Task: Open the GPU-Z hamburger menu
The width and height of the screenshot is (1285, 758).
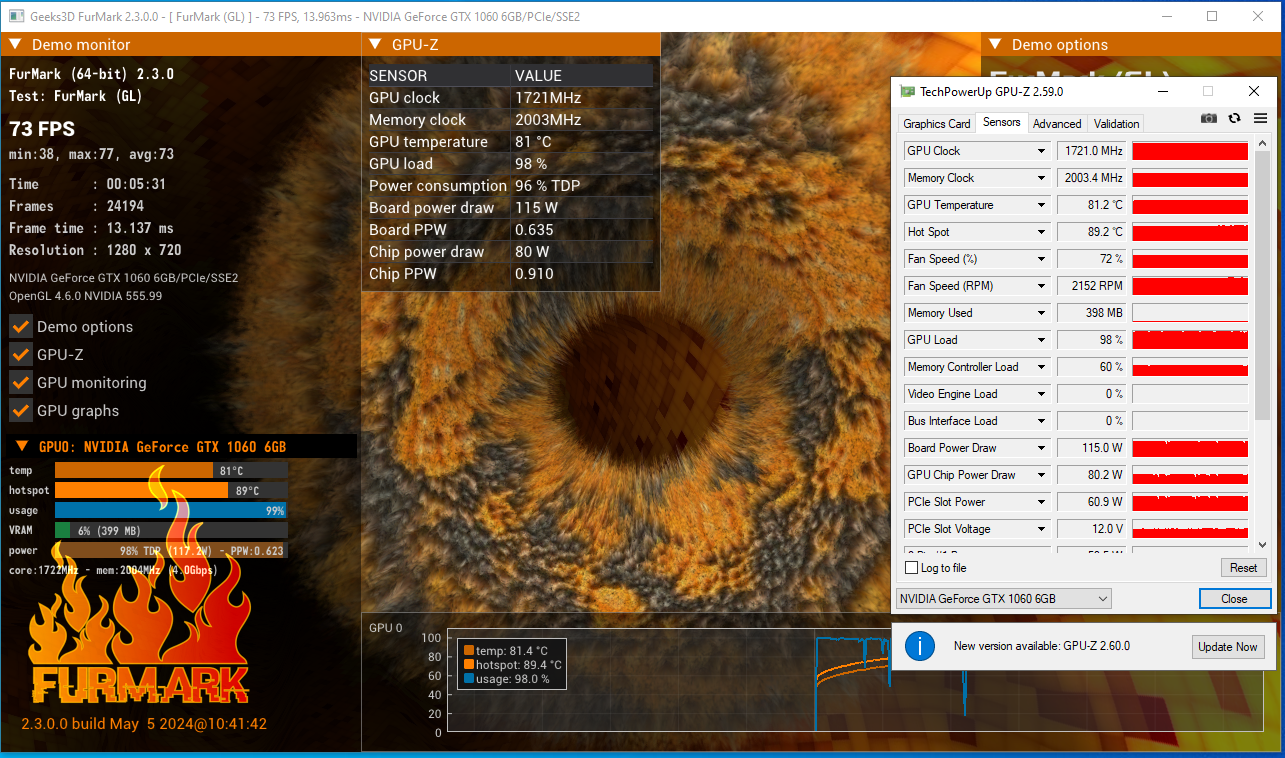Action: pos(1260,118)
